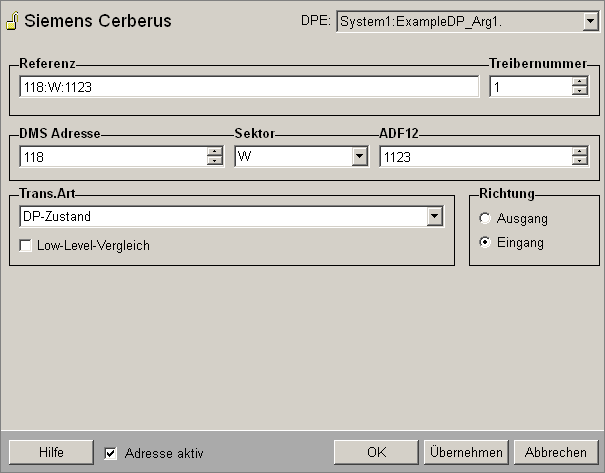The width and height of the screenshot is (605, 473).
Task: Increase the Treibernummer value
Action: pos(579,82)
